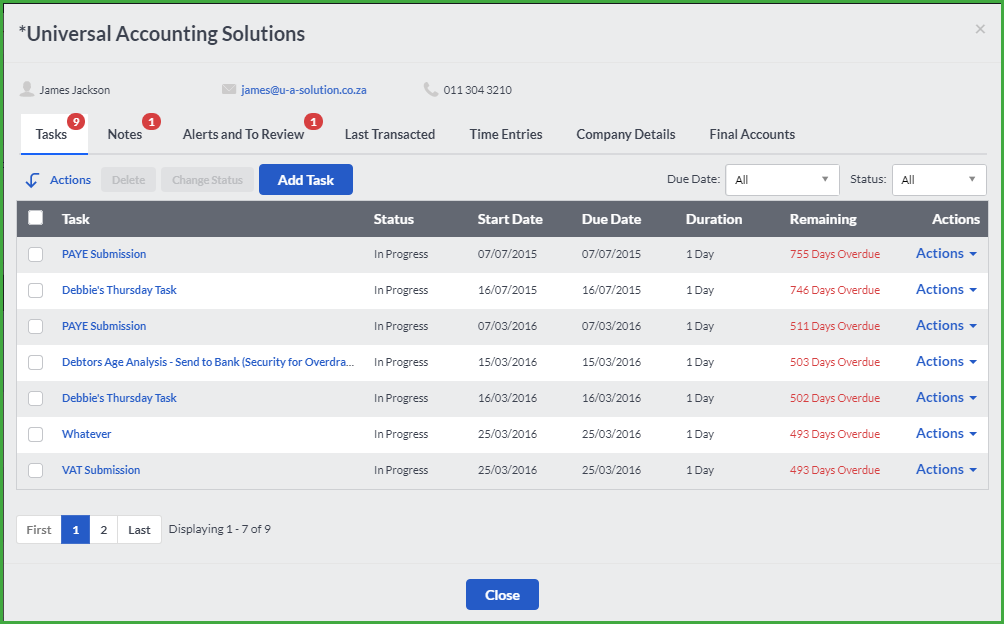1004x624 pixels.
Task: Click the red badge on Alerts and To Review
Action: [313, 122]
